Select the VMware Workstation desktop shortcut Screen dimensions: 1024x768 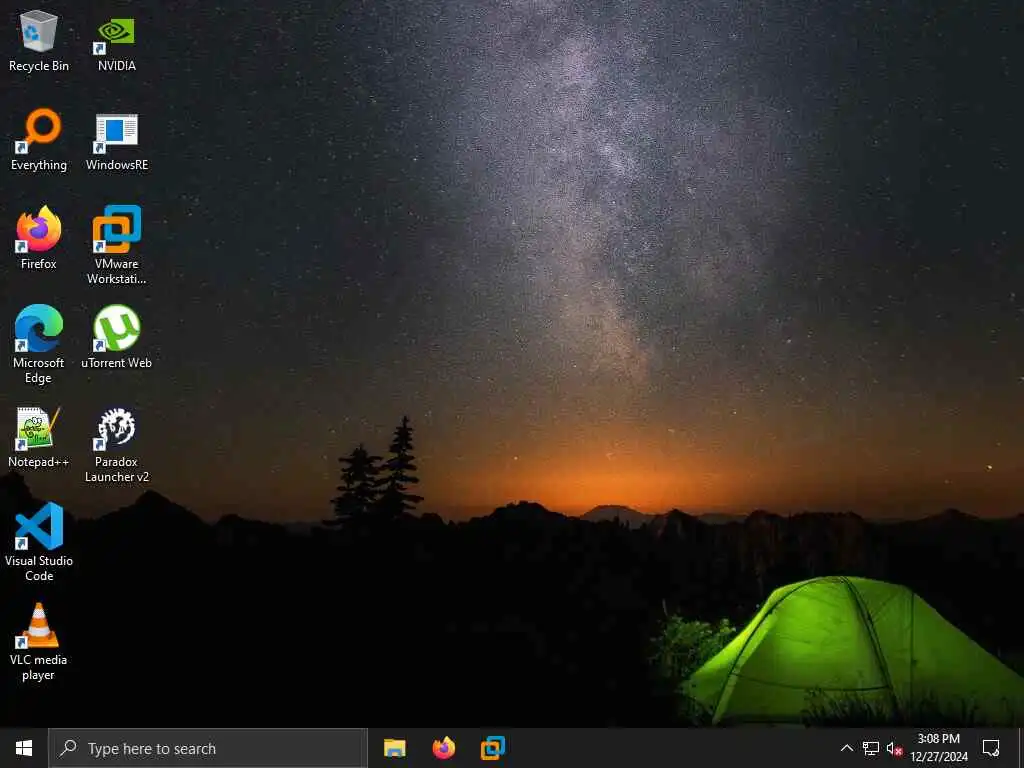tap(116, 246)
